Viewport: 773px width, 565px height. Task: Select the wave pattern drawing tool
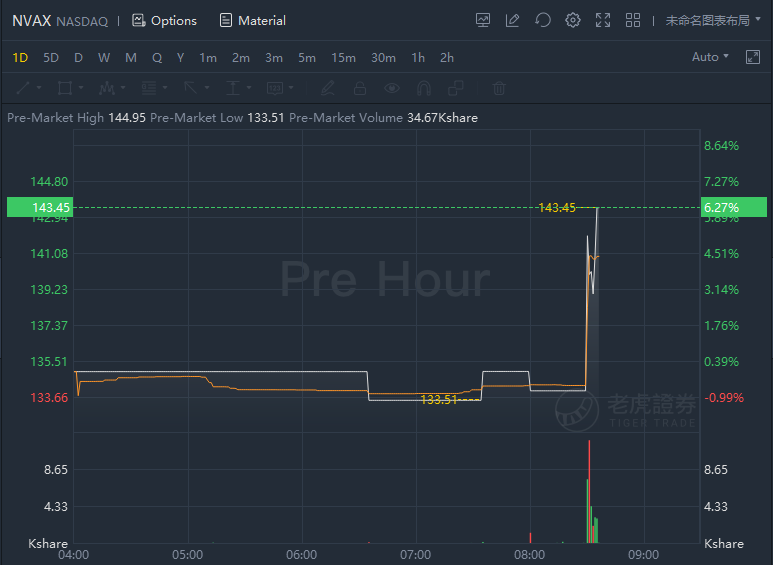coord(106,88)
